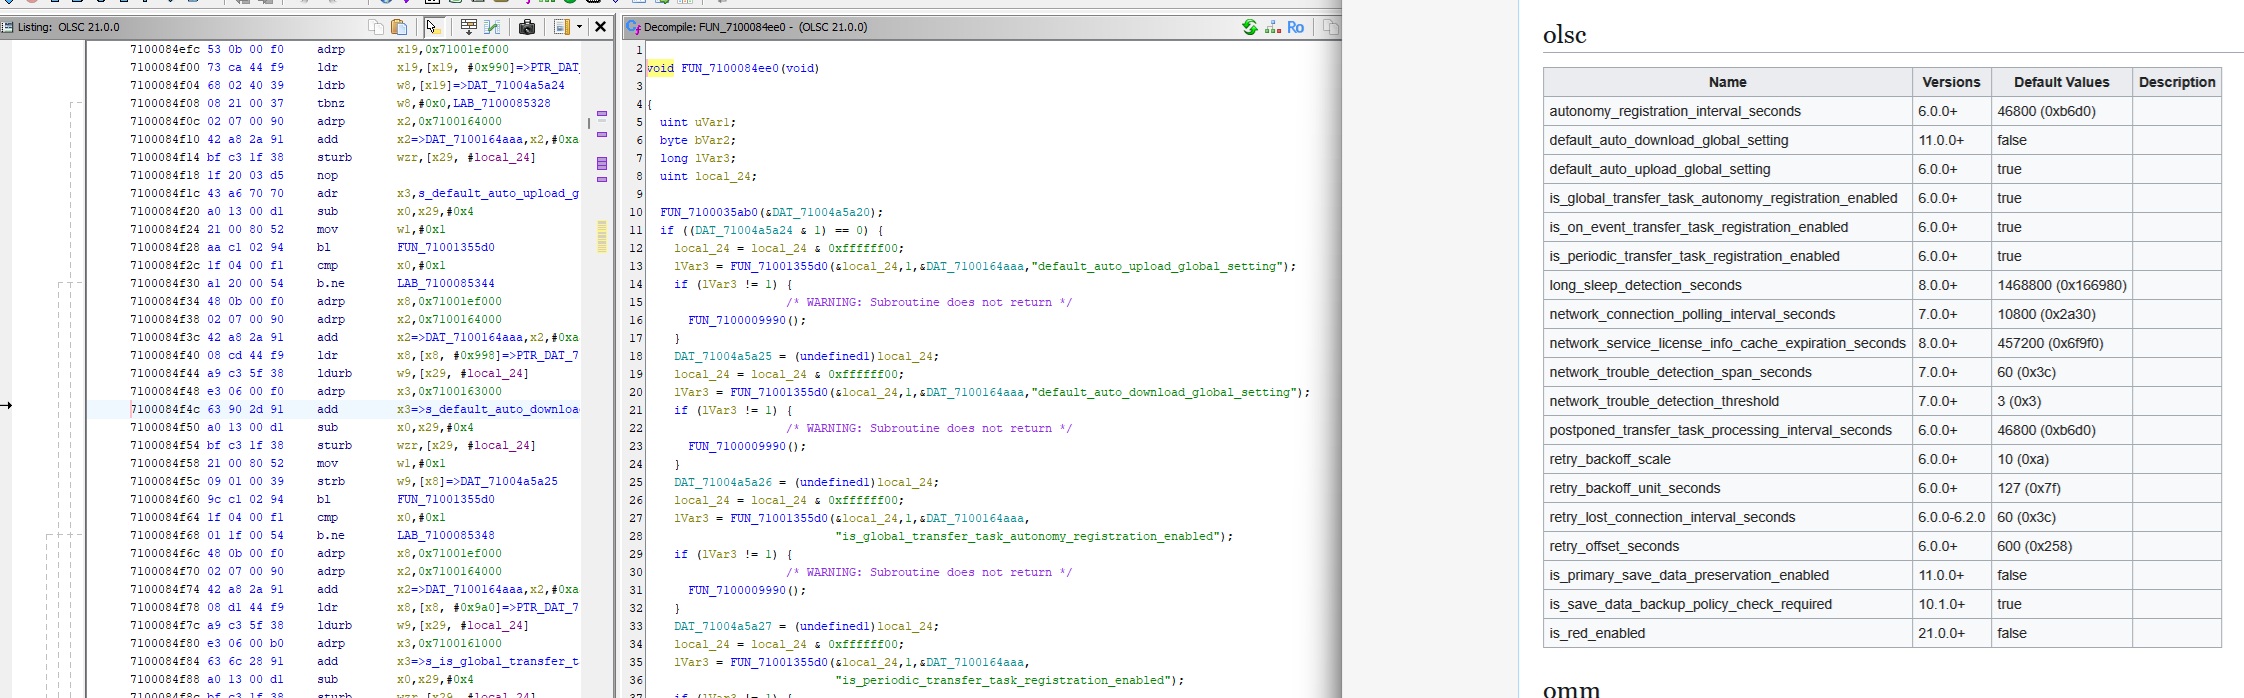This screenshot has height=698, width=2244.
Task: Click the Copy icon in Listing toolbar
Action: click(376, 27)
